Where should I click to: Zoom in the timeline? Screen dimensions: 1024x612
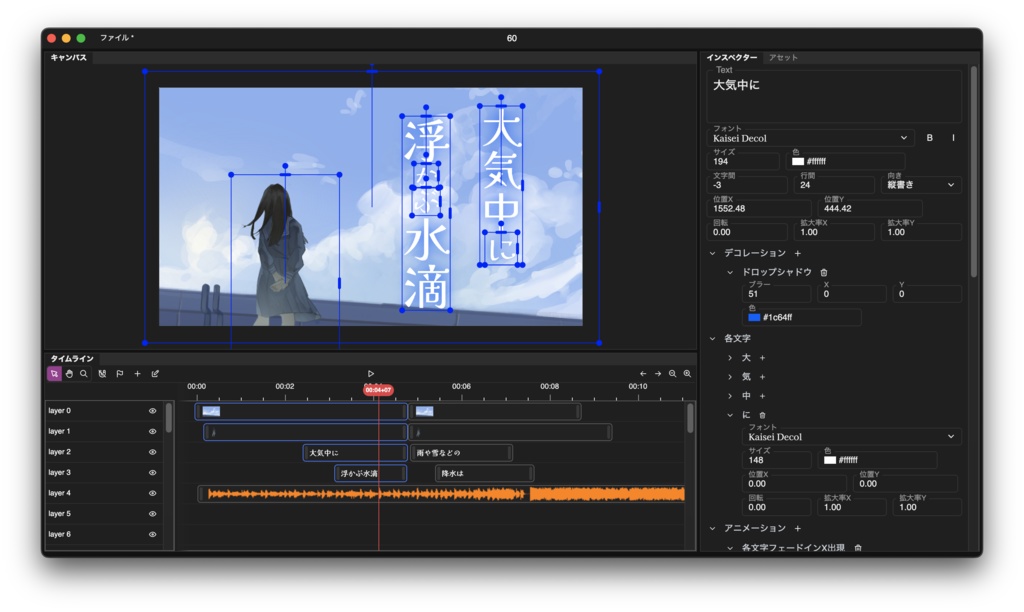coord(688,374)
